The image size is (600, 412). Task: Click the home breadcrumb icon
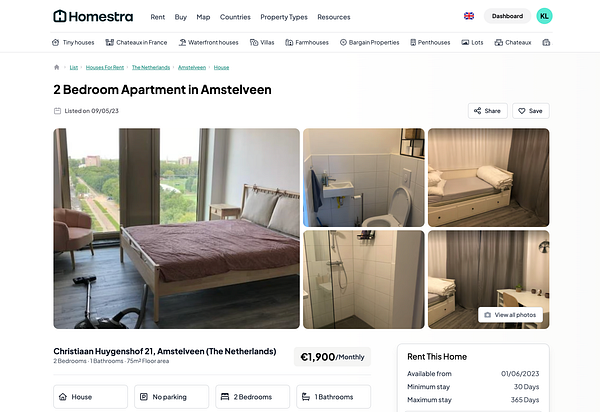(57, 67)
